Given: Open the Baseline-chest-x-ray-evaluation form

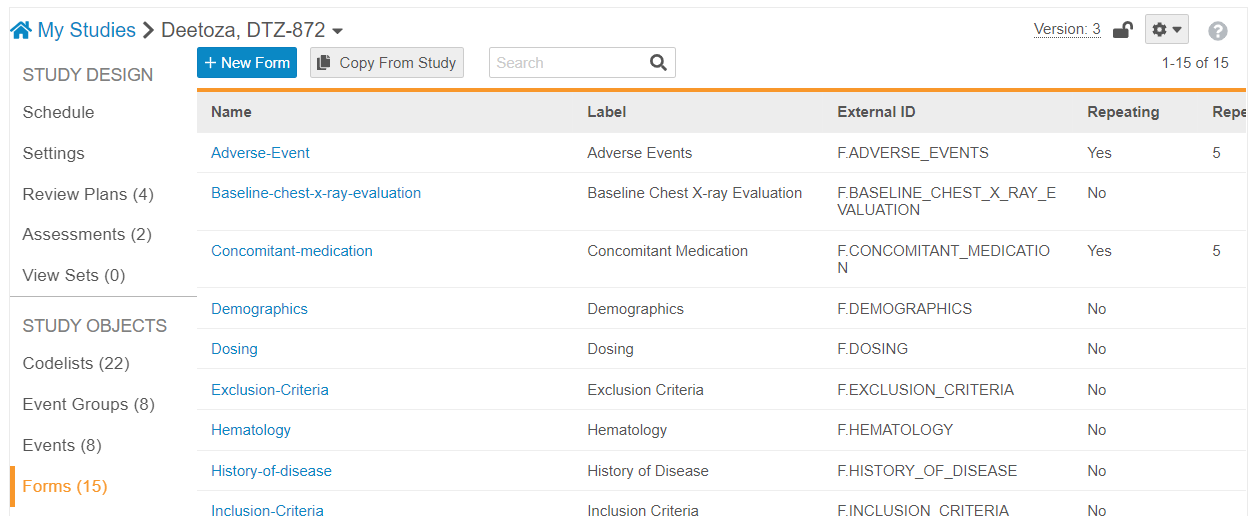Looking at the screenshot, I should click(x=315, y=193).
